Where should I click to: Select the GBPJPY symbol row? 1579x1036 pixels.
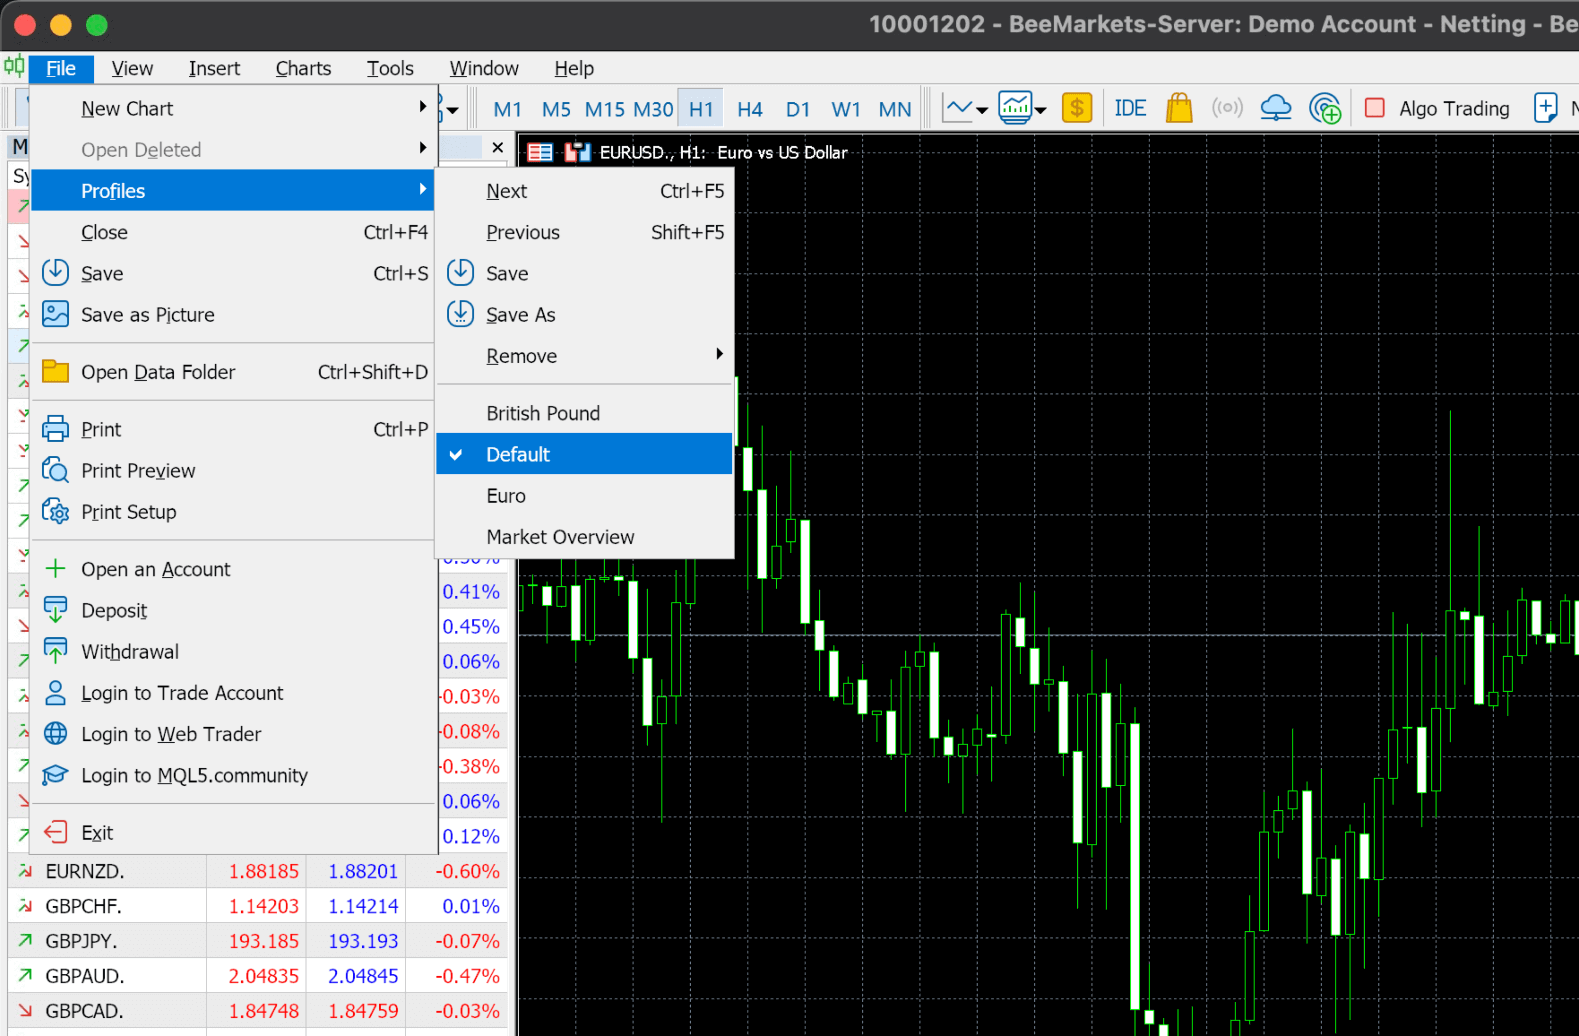(x=82, y=941)
